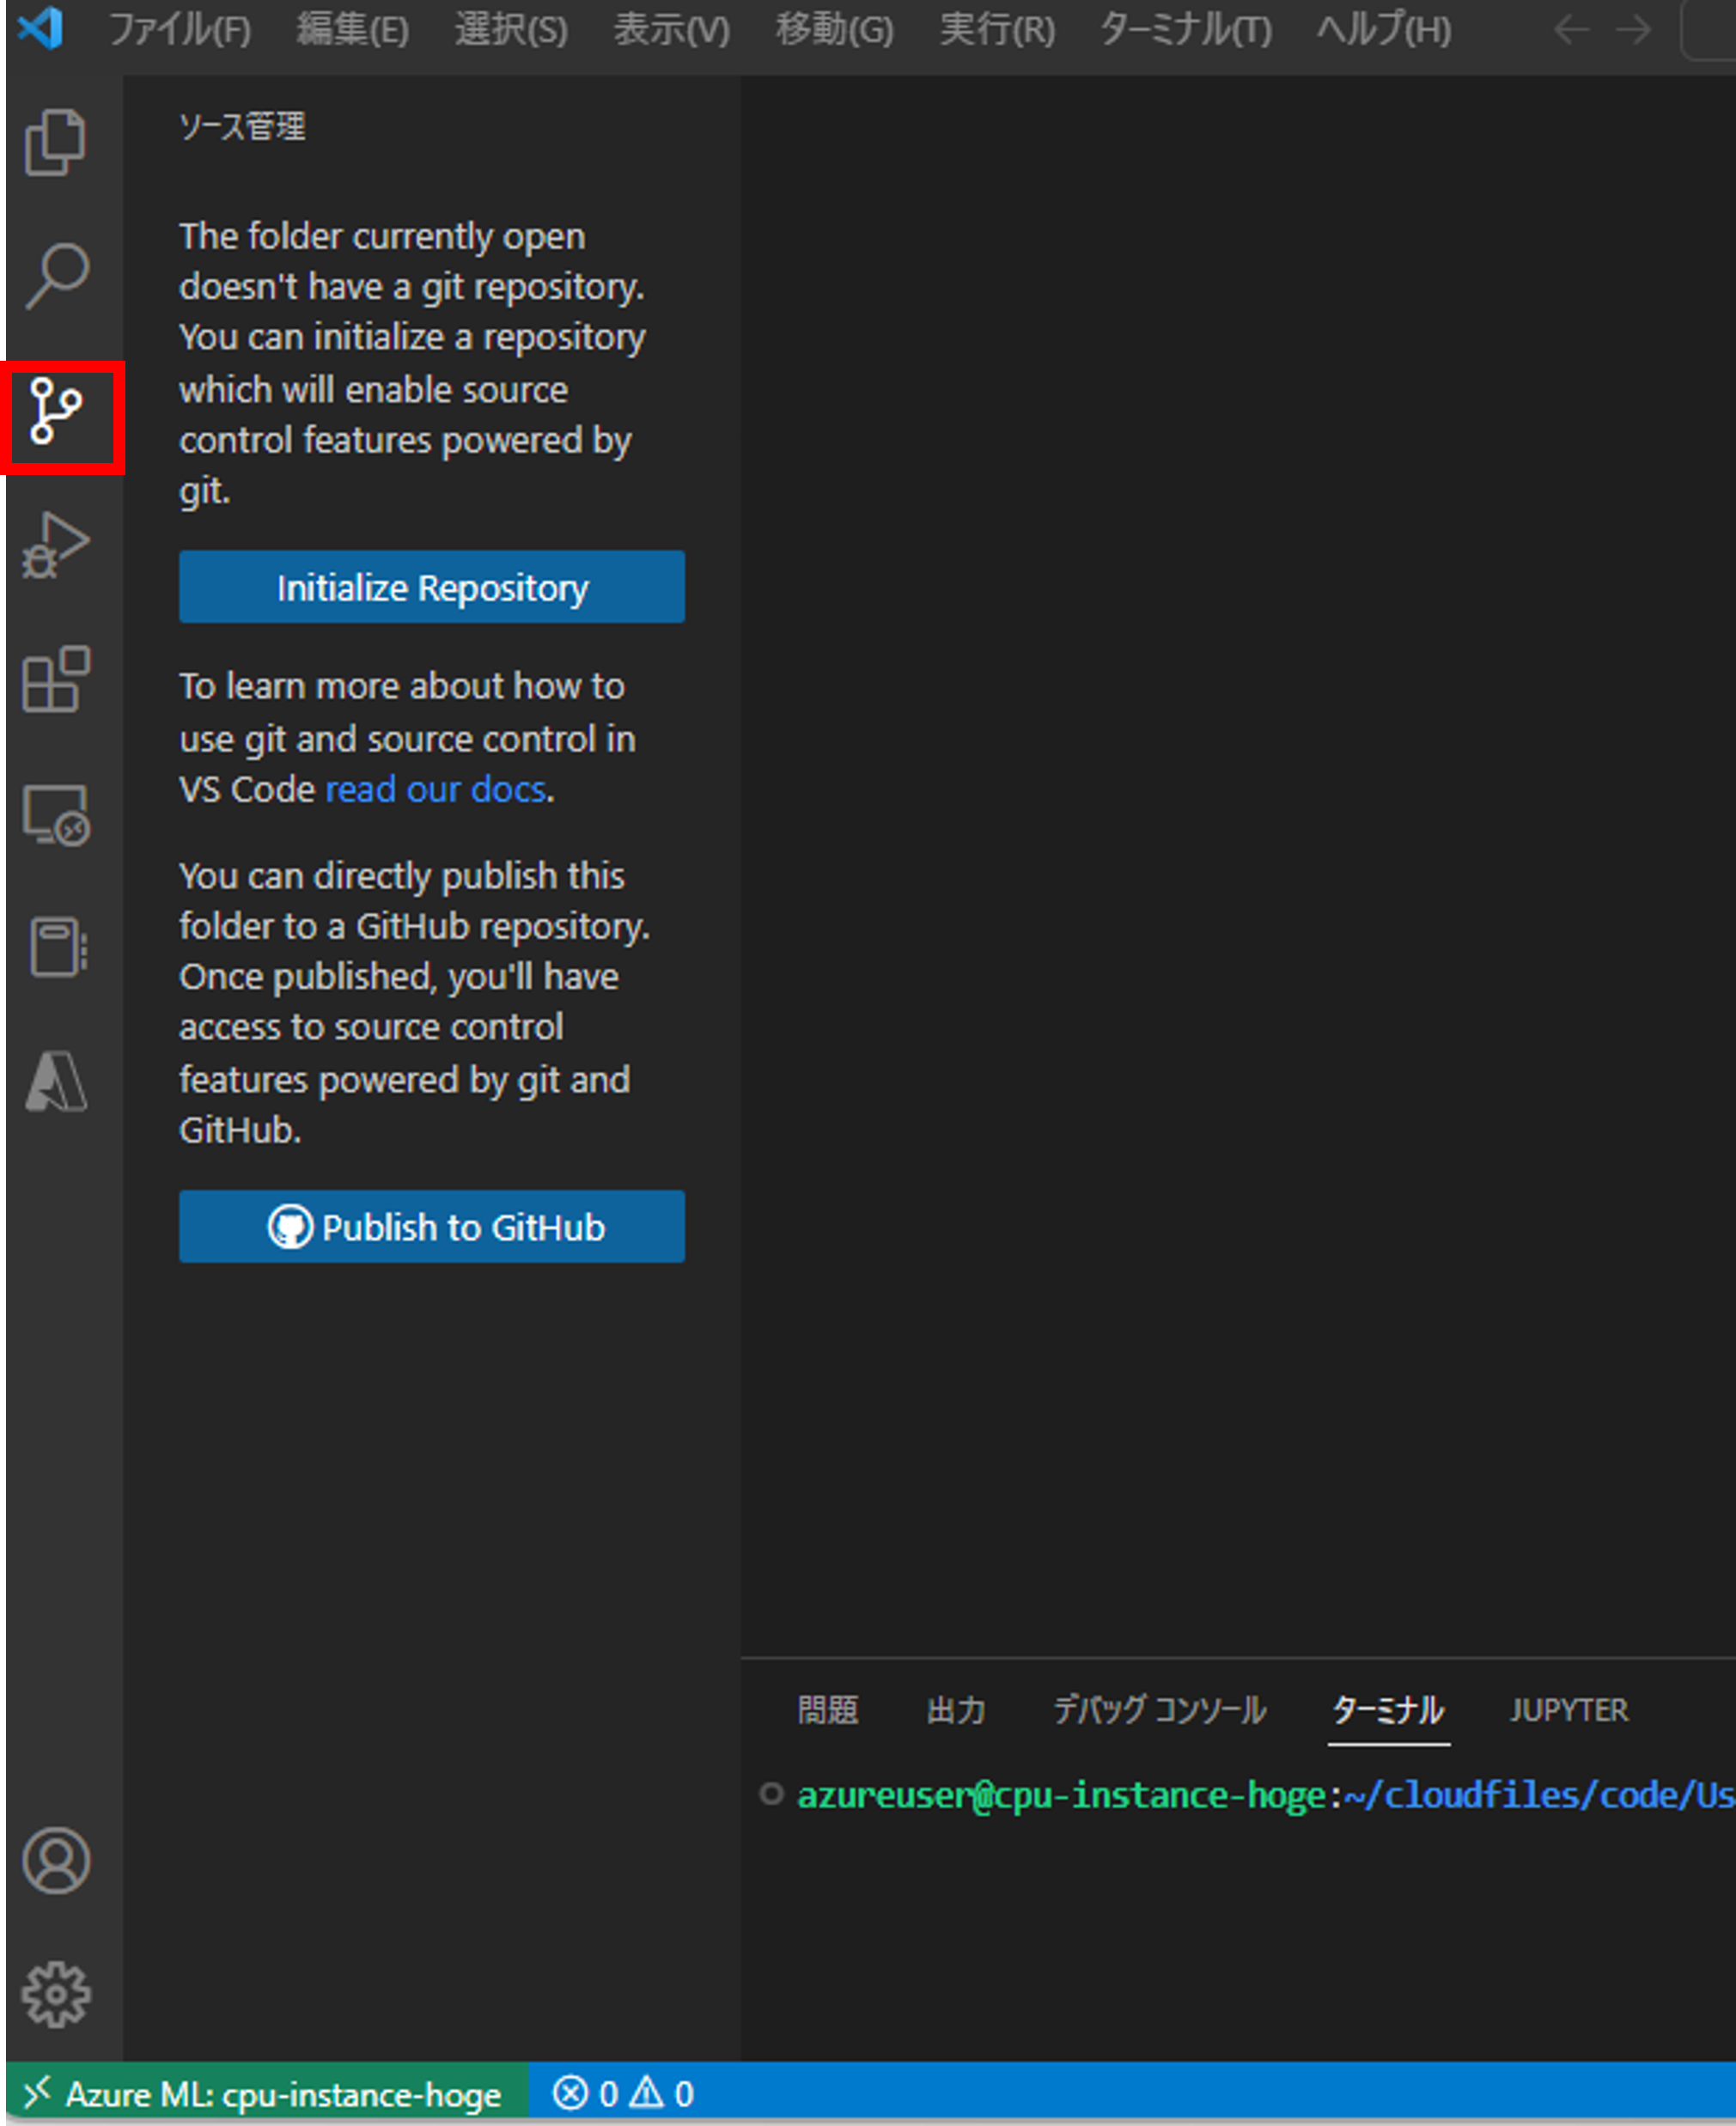Open the Explorer view

pyautogui.click(x=55, y=142)
